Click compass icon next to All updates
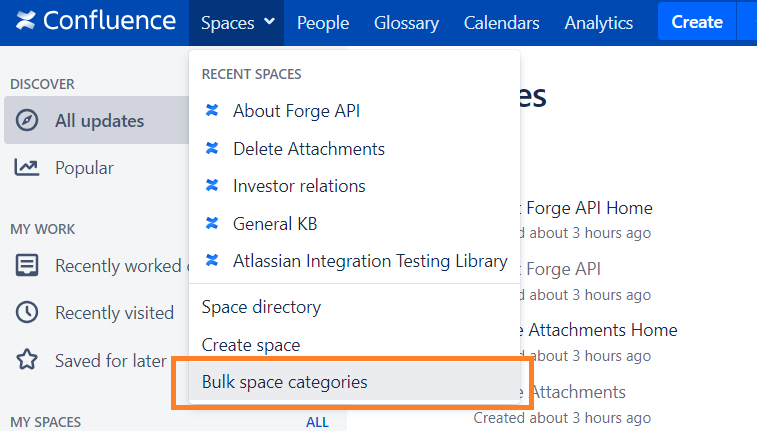The width and height of the screenshot is (757, 431). (x=28, y=121)
